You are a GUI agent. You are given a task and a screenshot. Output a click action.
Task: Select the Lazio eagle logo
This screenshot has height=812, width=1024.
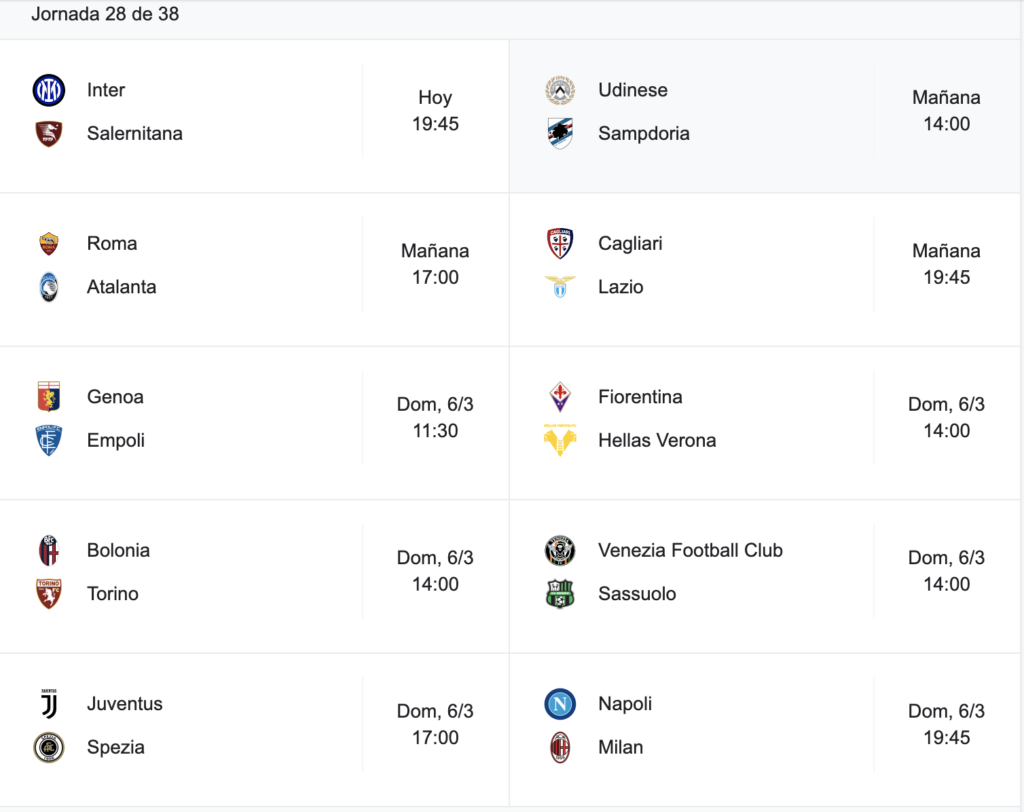(560, 287)
